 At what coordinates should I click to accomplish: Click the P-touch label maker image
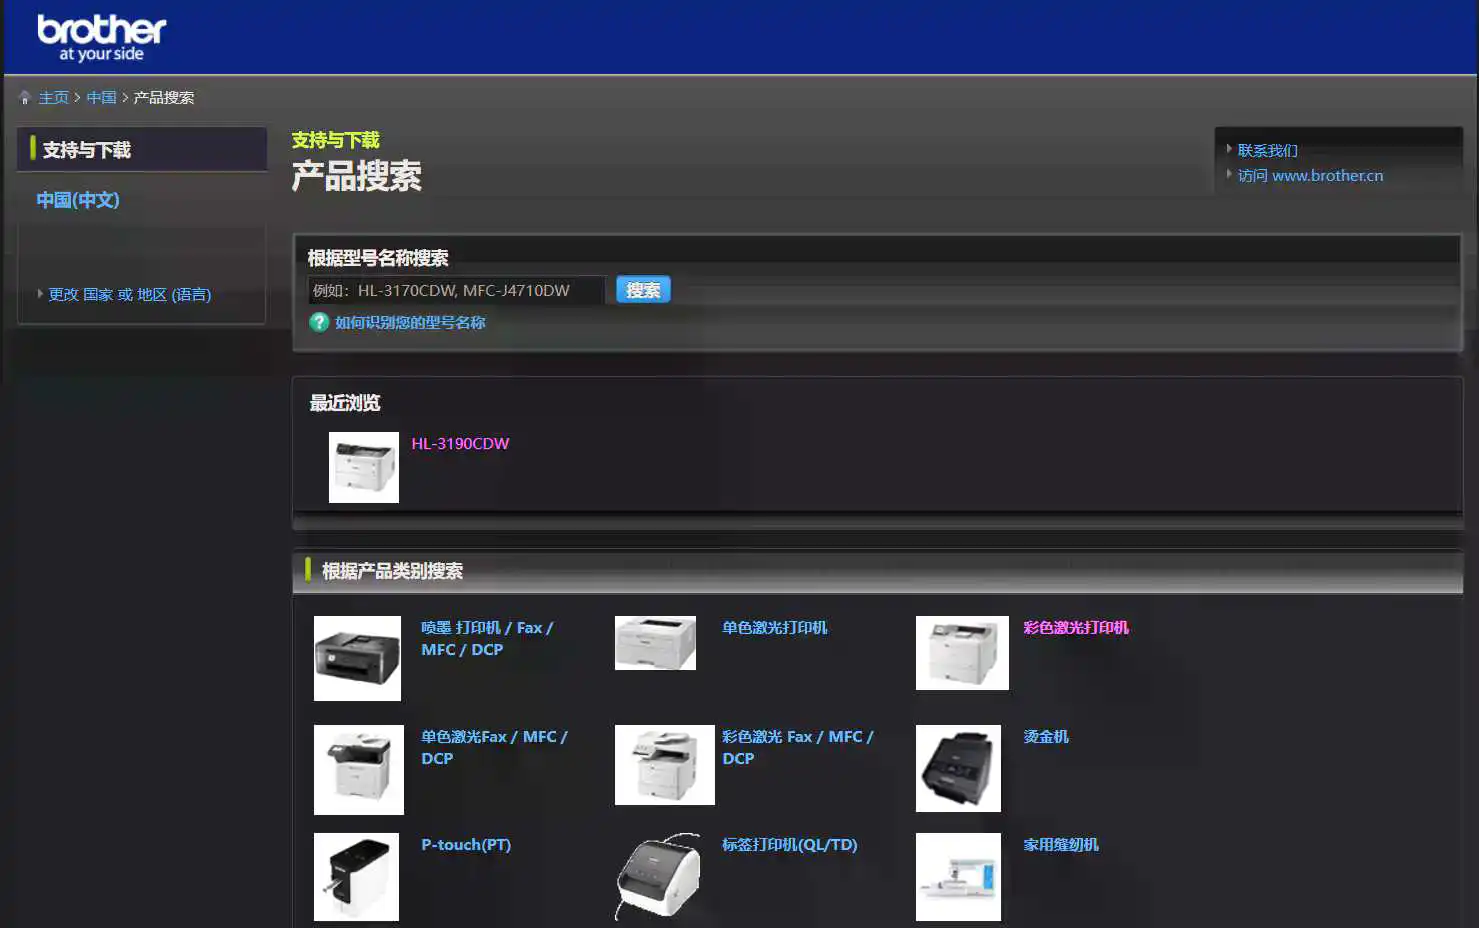coord(356,877)
